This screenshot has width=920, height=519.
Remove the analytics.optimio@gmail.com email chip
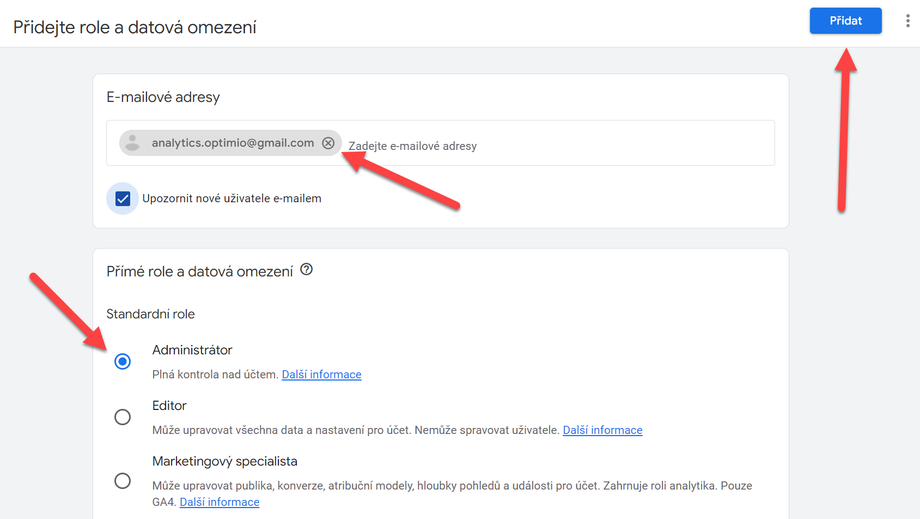pos(328,143)
